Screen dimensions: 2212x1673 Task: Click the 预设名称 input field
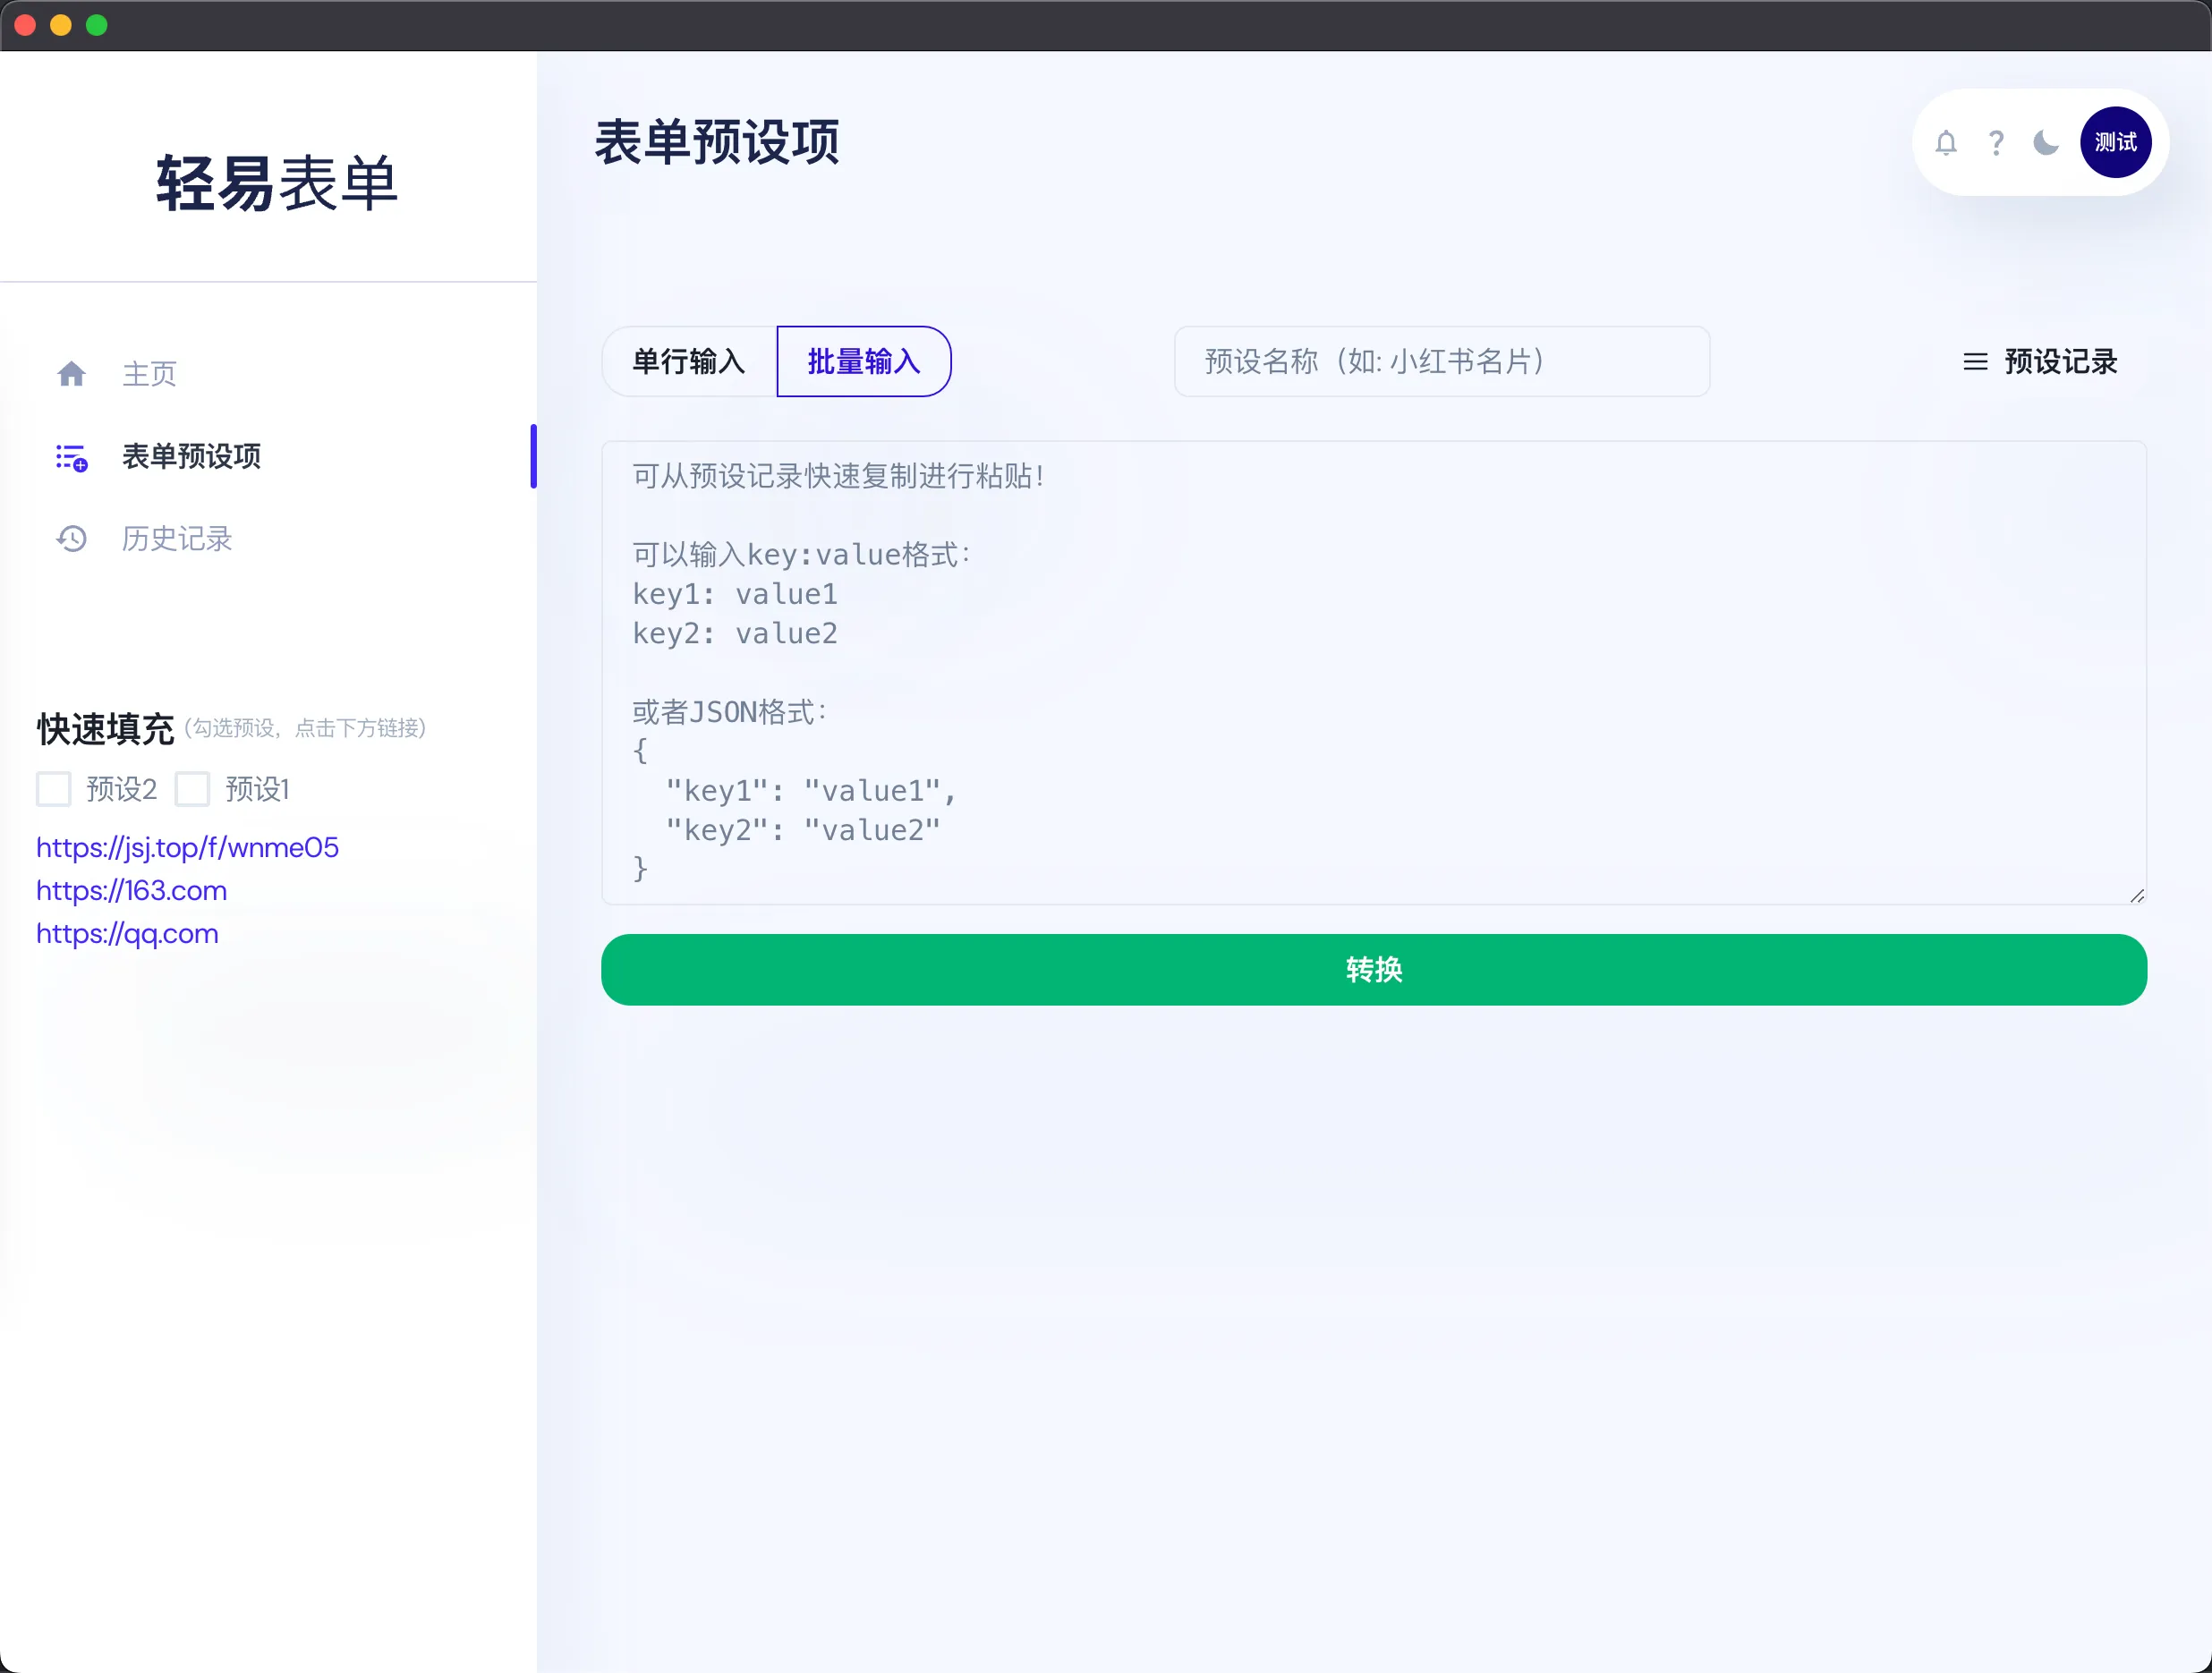click(1441, 361)
